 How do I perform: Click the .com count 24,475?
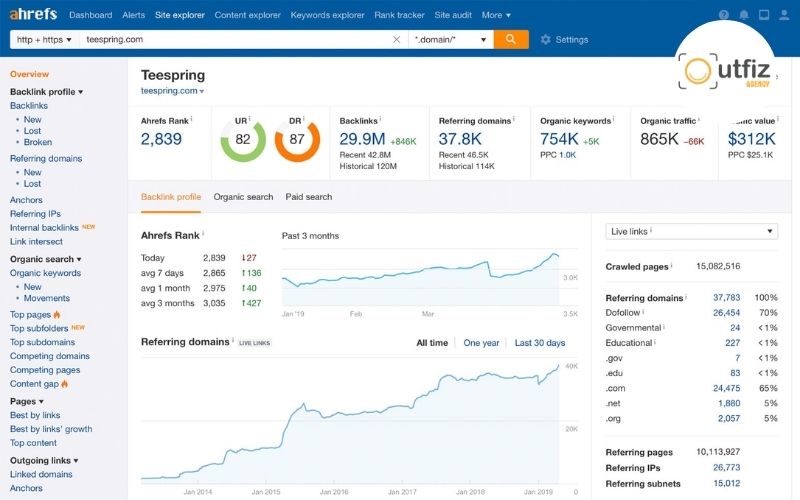coord(727,388)
